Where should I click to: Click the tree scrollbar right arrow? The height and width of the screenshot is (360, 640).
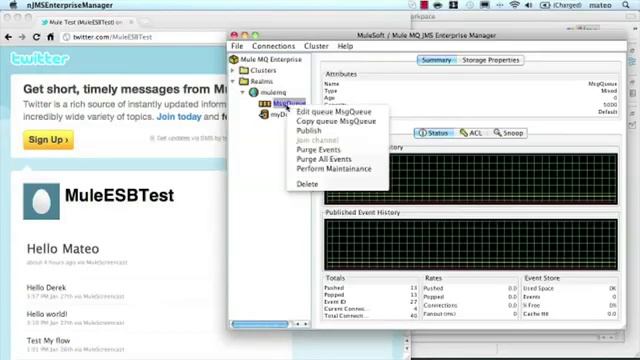click(306, 324)
